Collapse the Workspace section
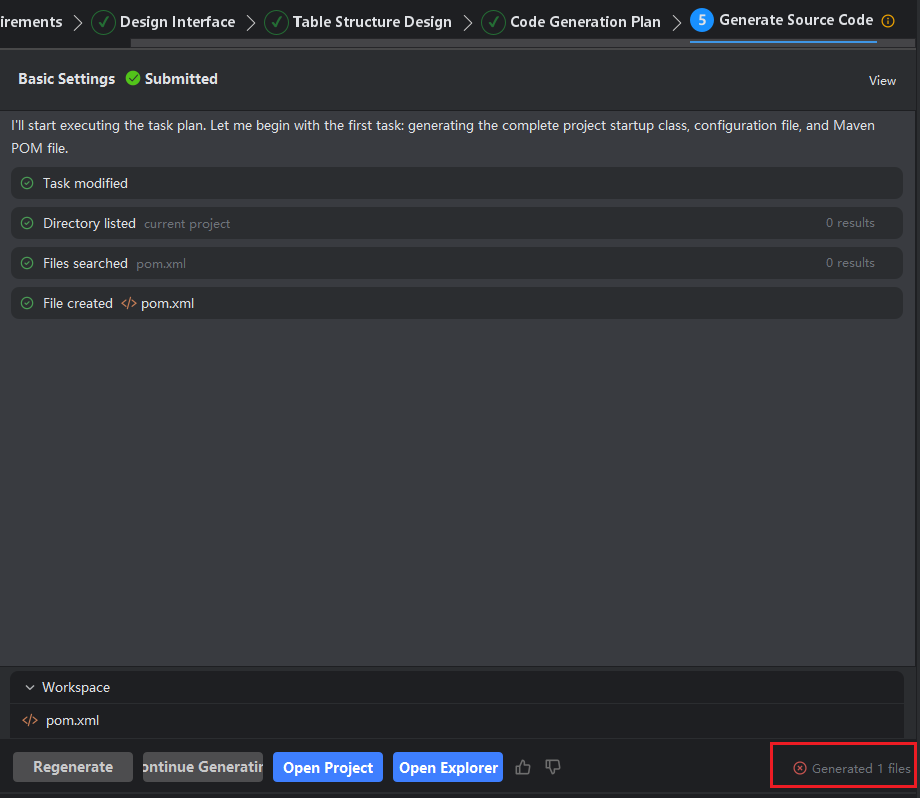Viewport: 920px width, 798px height. [29, 688]
